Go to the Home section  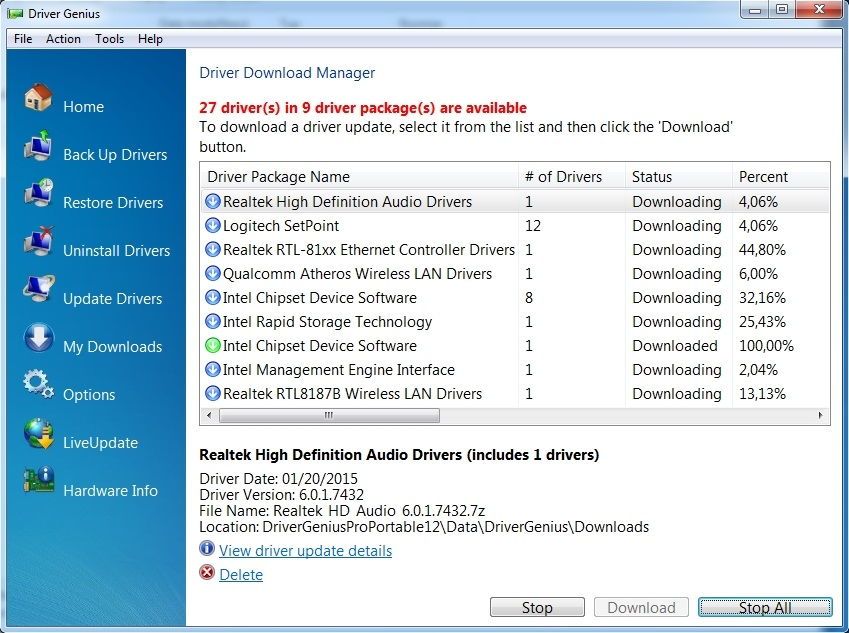83,107
